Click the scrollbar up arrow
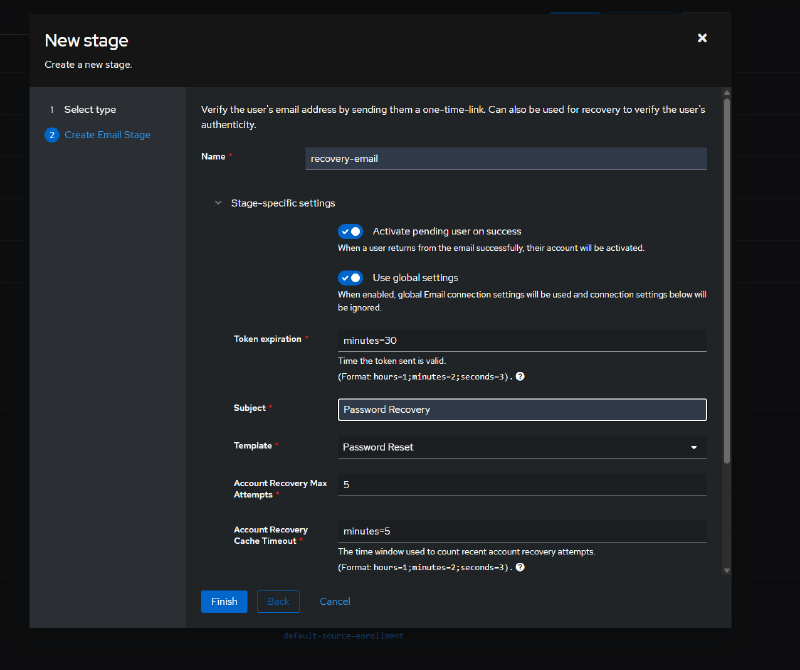This screenshot has height=670, width=800. 727,93
